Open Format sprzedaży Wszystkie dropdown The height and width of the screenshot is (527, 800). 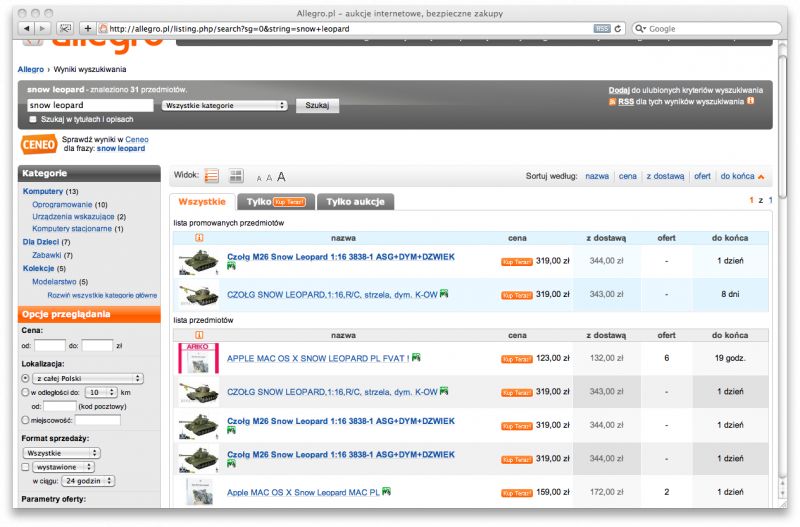pos(62,453)
